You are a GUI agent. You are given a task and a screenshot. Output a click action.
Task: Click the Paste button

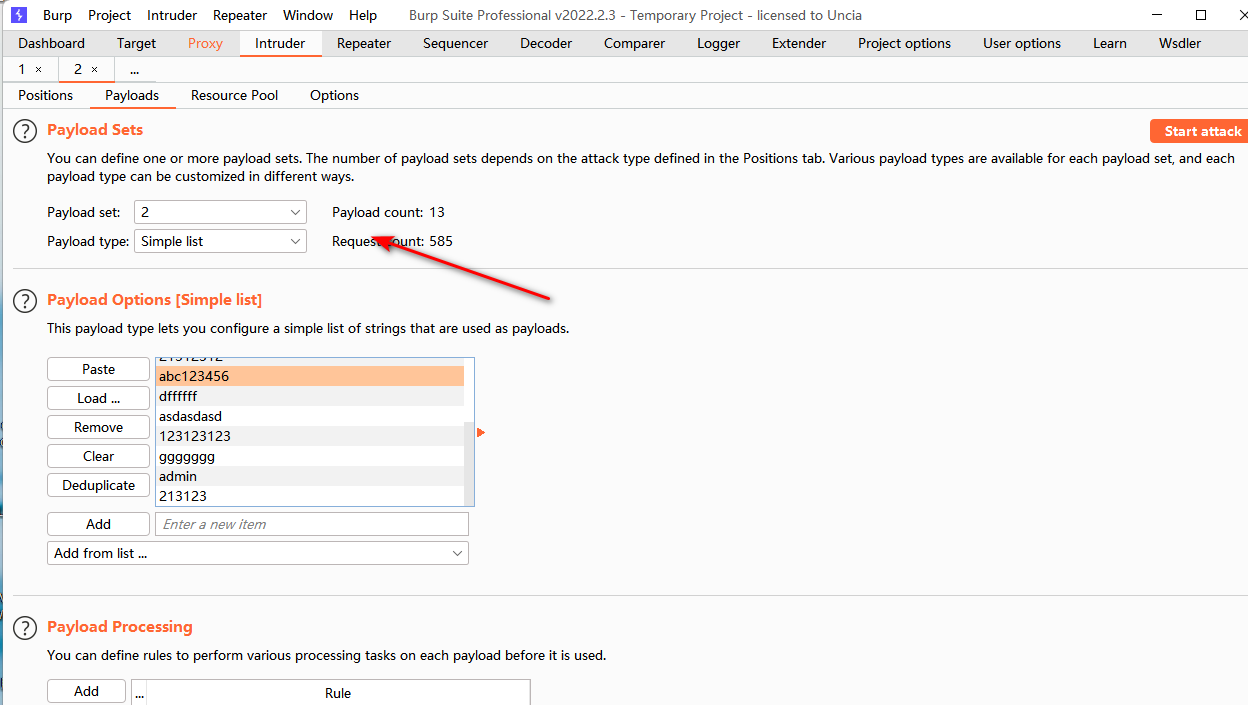click(98, 369)
